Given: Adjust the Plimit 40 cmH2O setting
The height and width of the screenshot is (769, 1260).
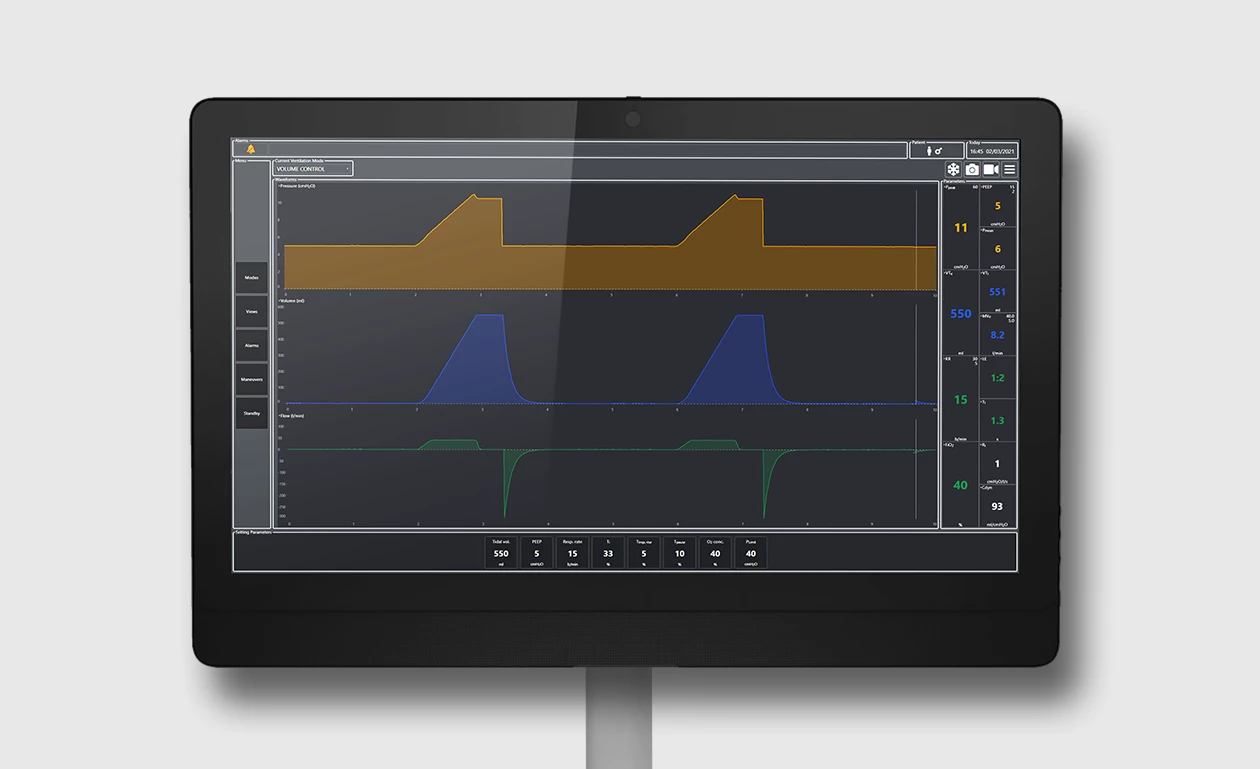Looking at the screenshot, I should (751, 553).
